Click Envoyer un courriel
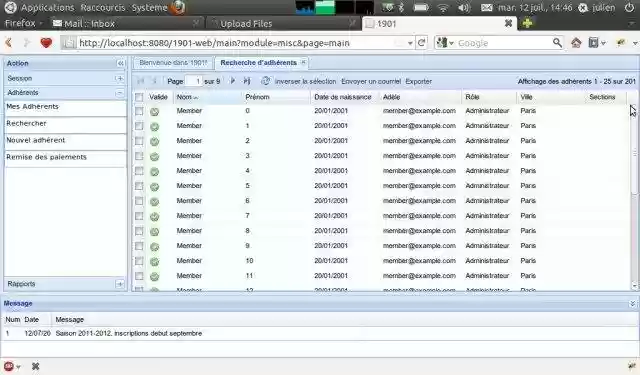 click(x=371, y=81)
